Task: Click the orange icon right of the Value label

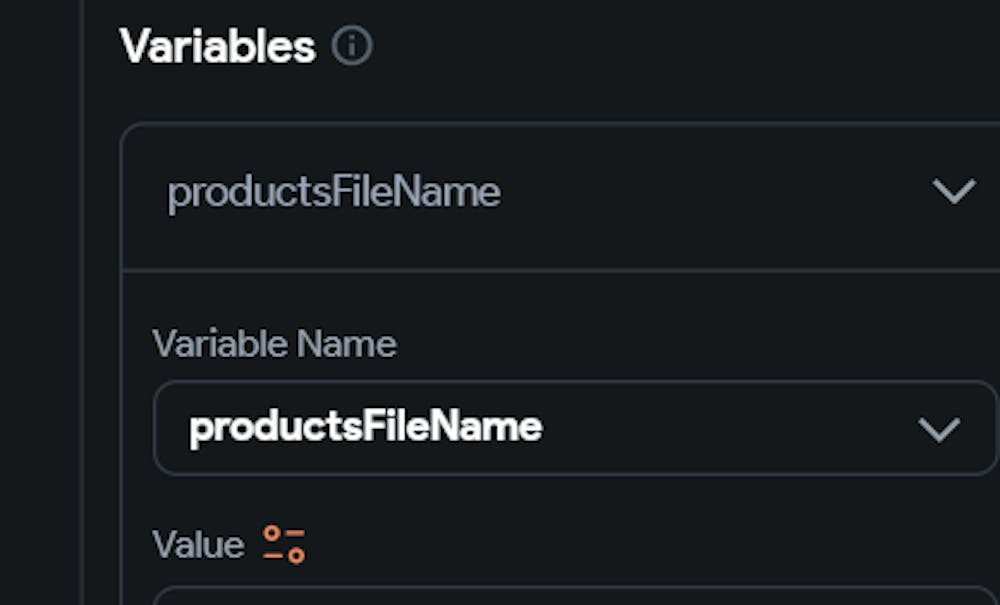Action: click(x=284, y=544)
